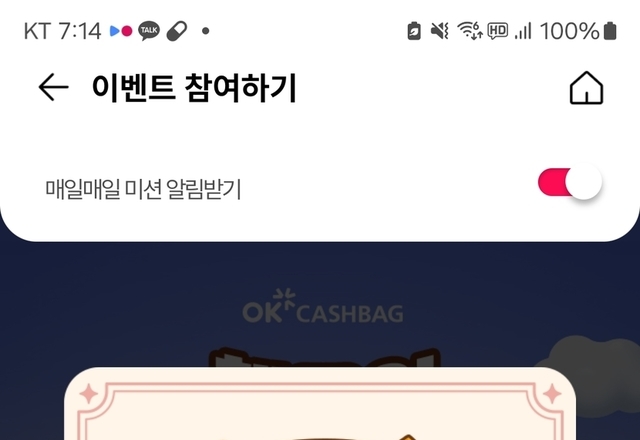Tap the muted vibrate status icon
This screenshot has height=440, width=640.
click(440, 31)
